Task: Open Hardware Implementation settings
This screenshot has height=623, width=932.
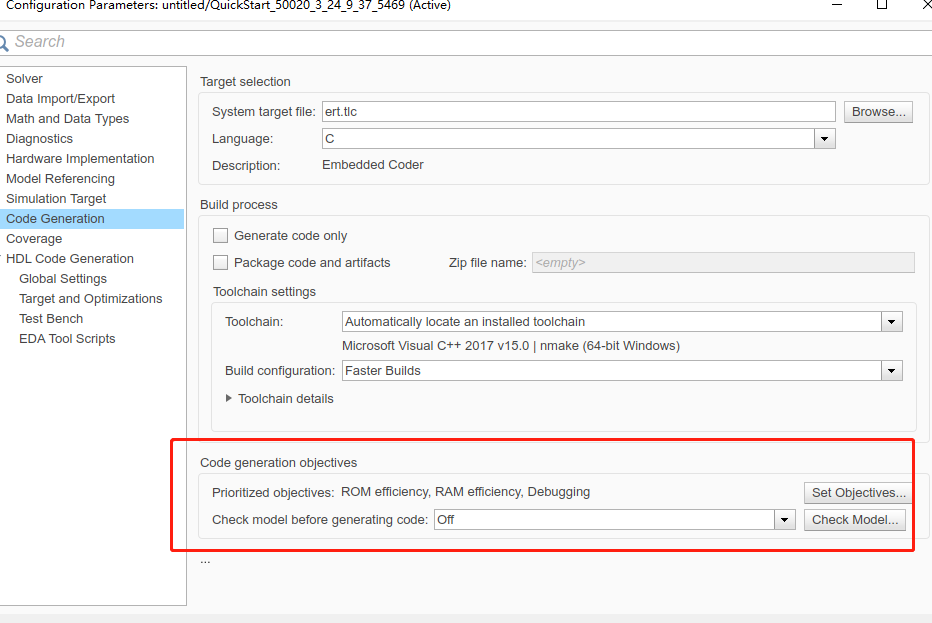Action: pos(80,159)
